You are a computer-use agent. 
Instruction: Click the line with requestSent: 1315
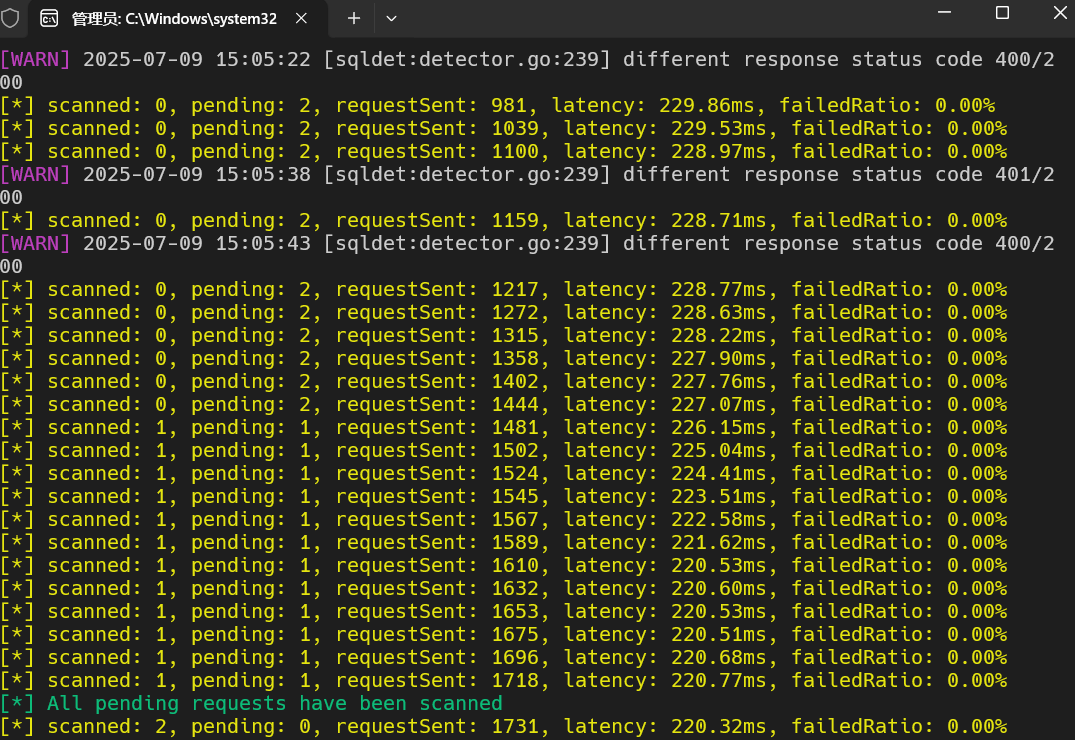[x=504, y=335]
